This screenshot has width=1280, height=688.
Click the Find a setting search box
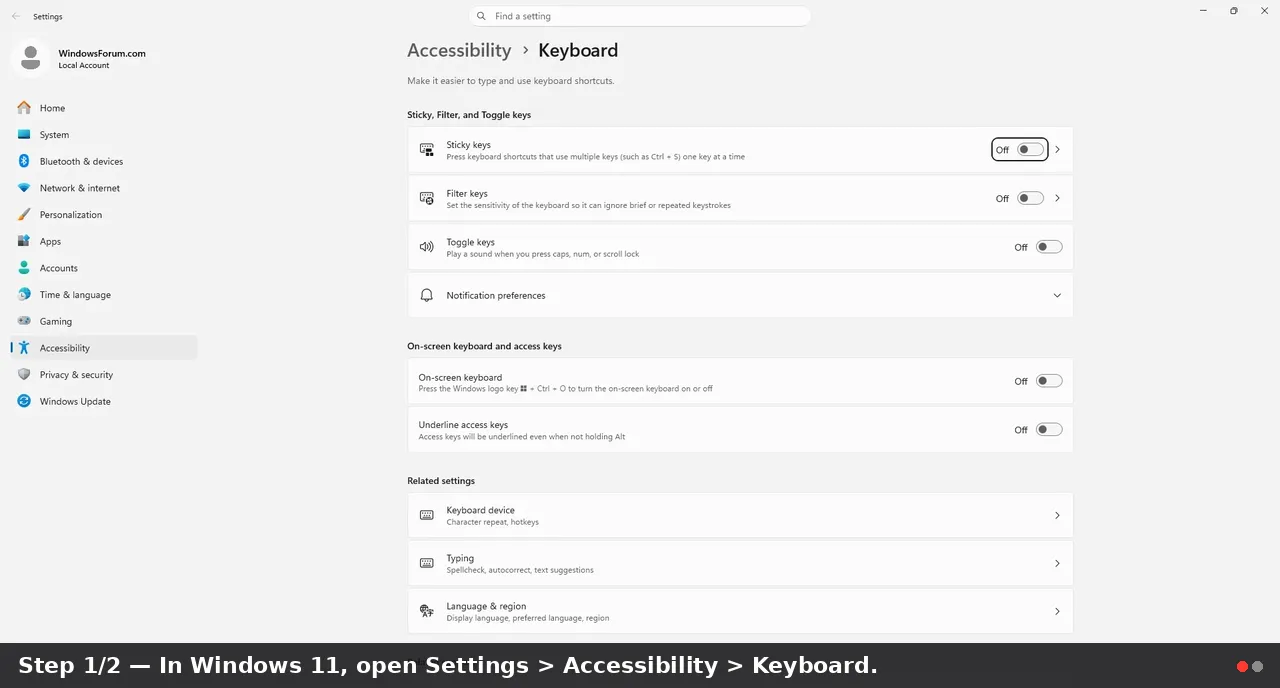pos(639,16)
